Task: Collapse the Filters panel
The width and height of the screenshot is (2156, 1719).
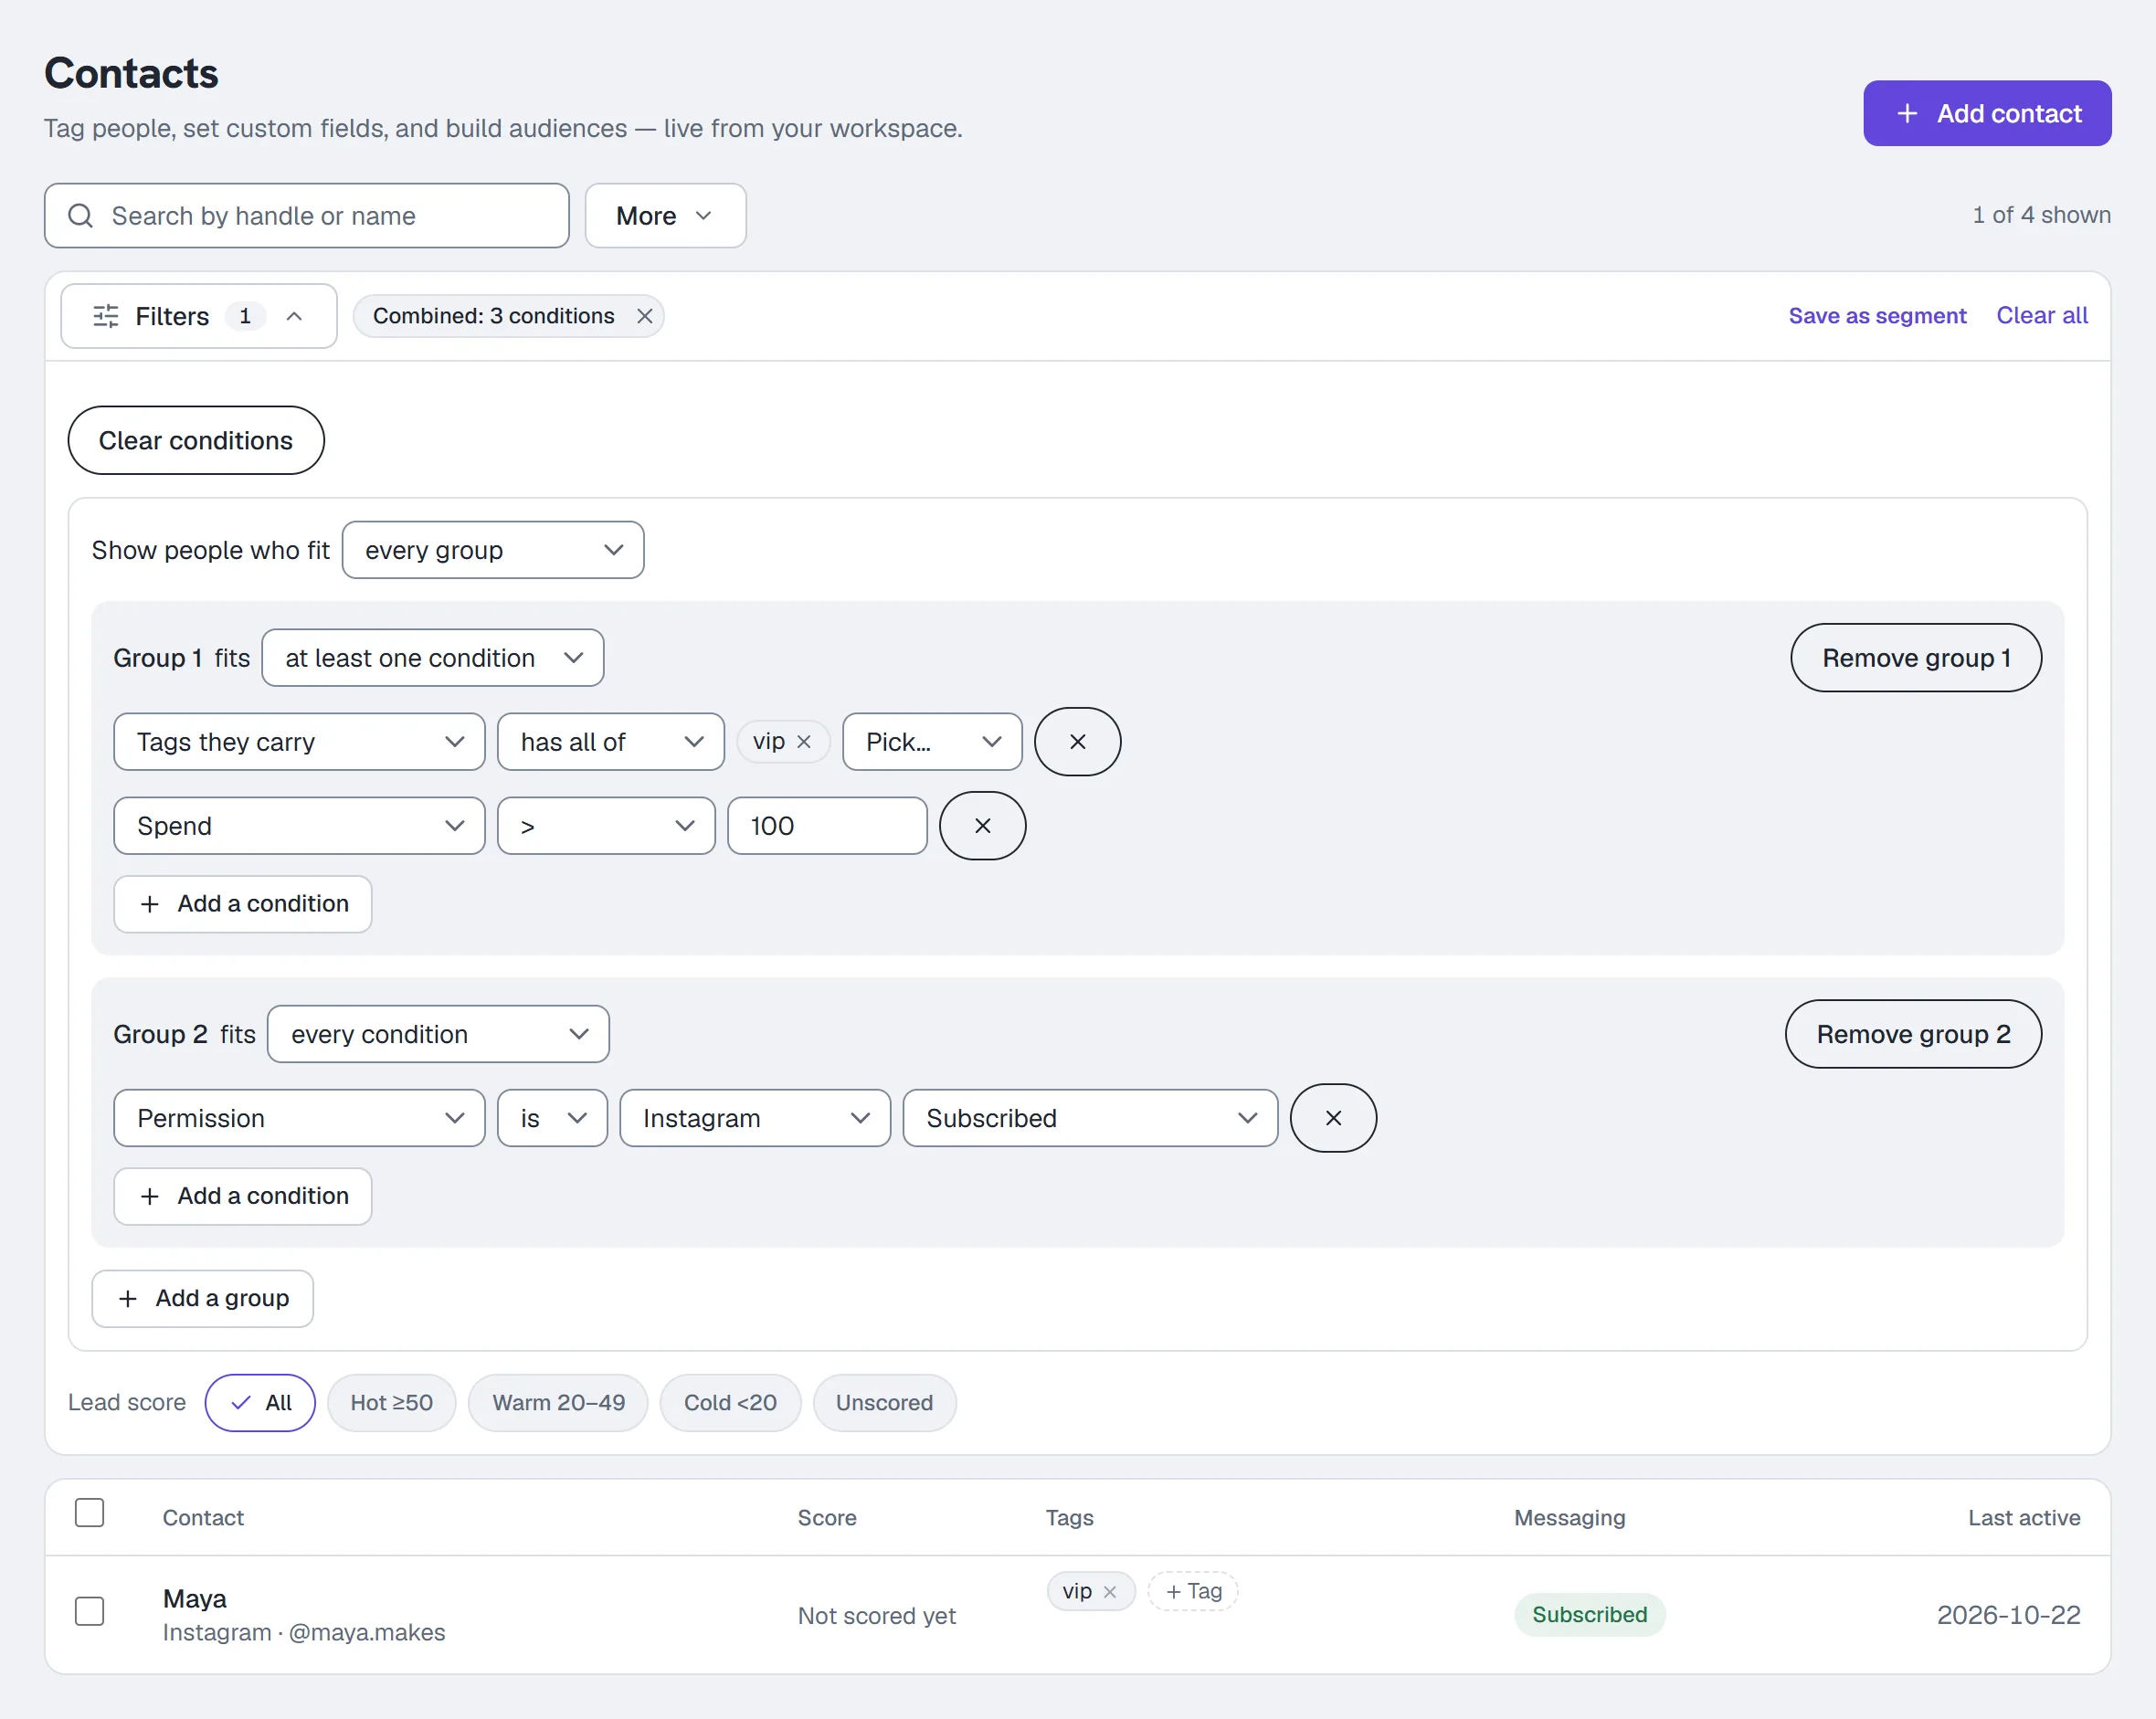Action: coord(199,316)
